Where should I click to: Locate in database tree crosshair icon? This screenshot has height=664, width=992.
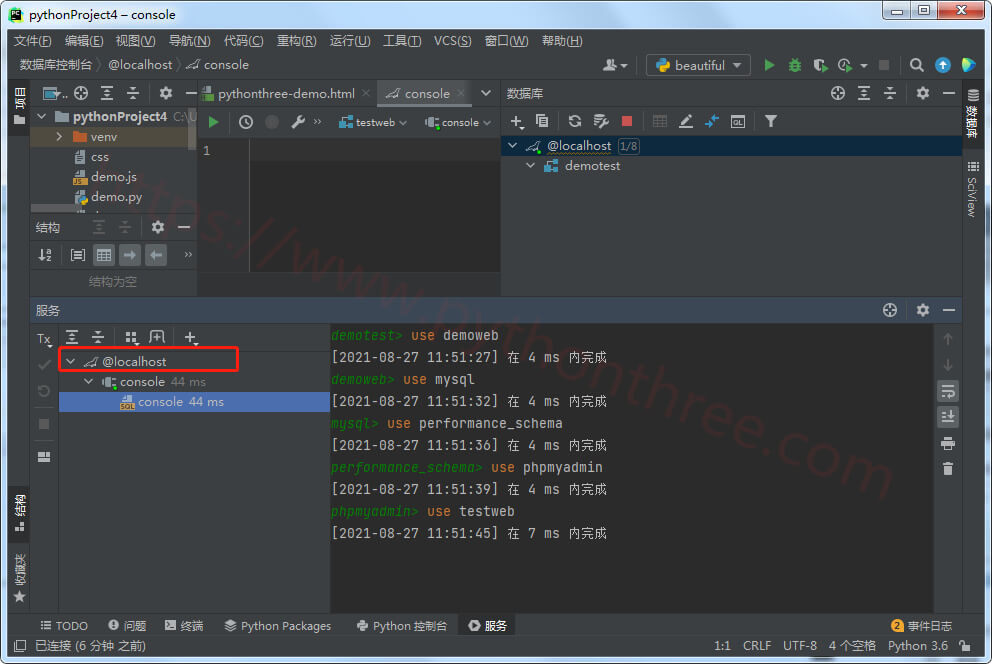coord(838,94)
